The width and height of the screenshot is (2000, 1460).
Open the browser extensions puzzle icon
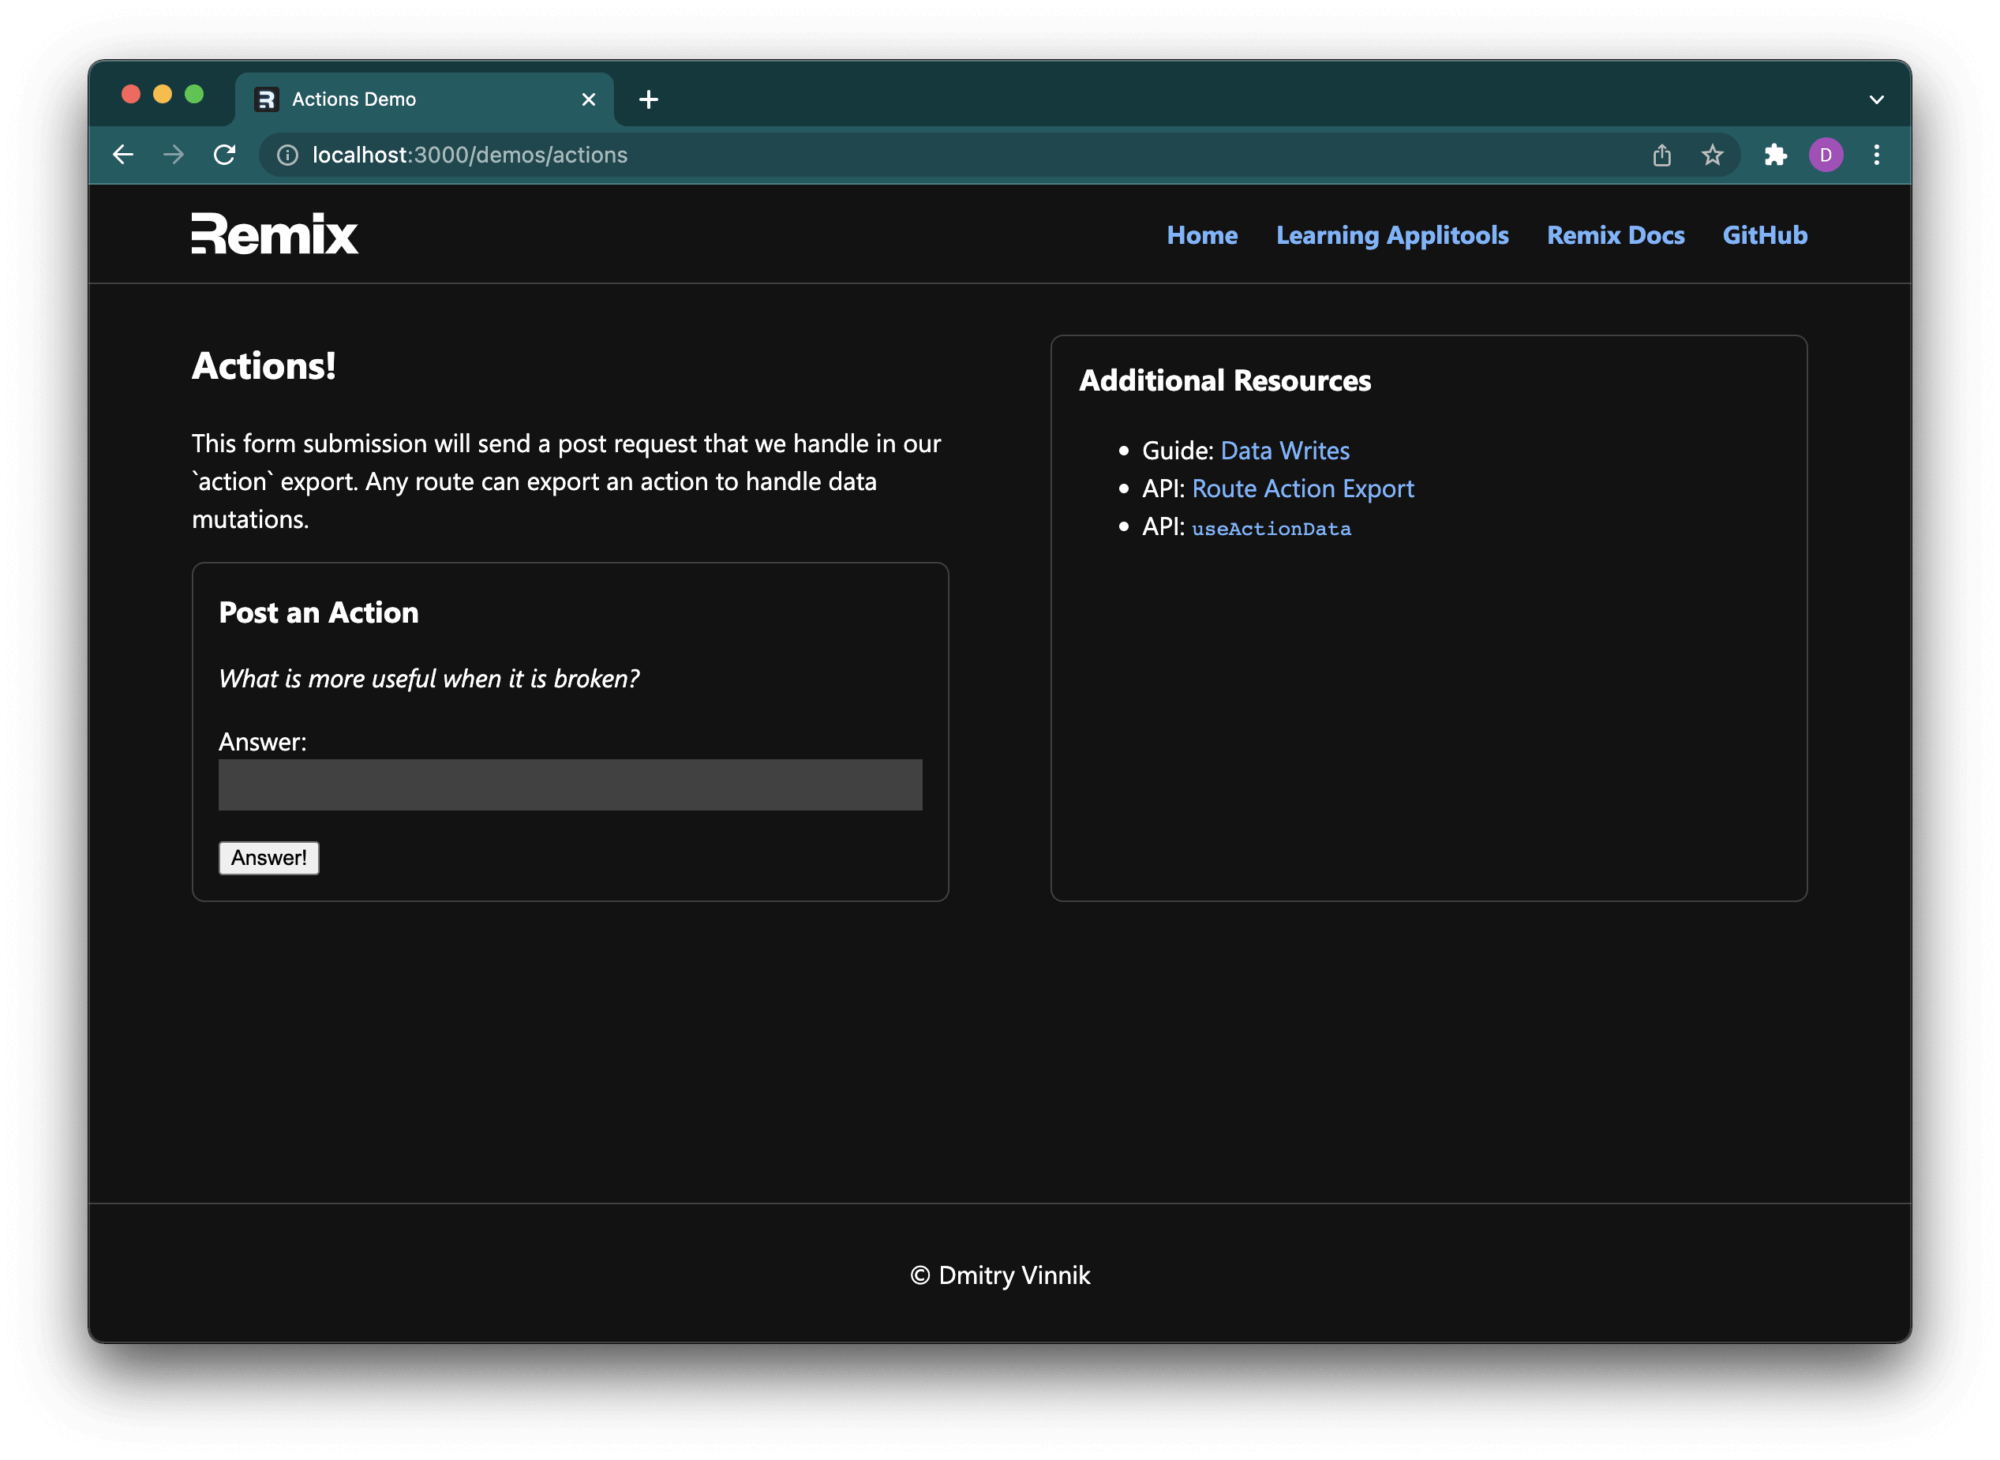pos(1777,155)
